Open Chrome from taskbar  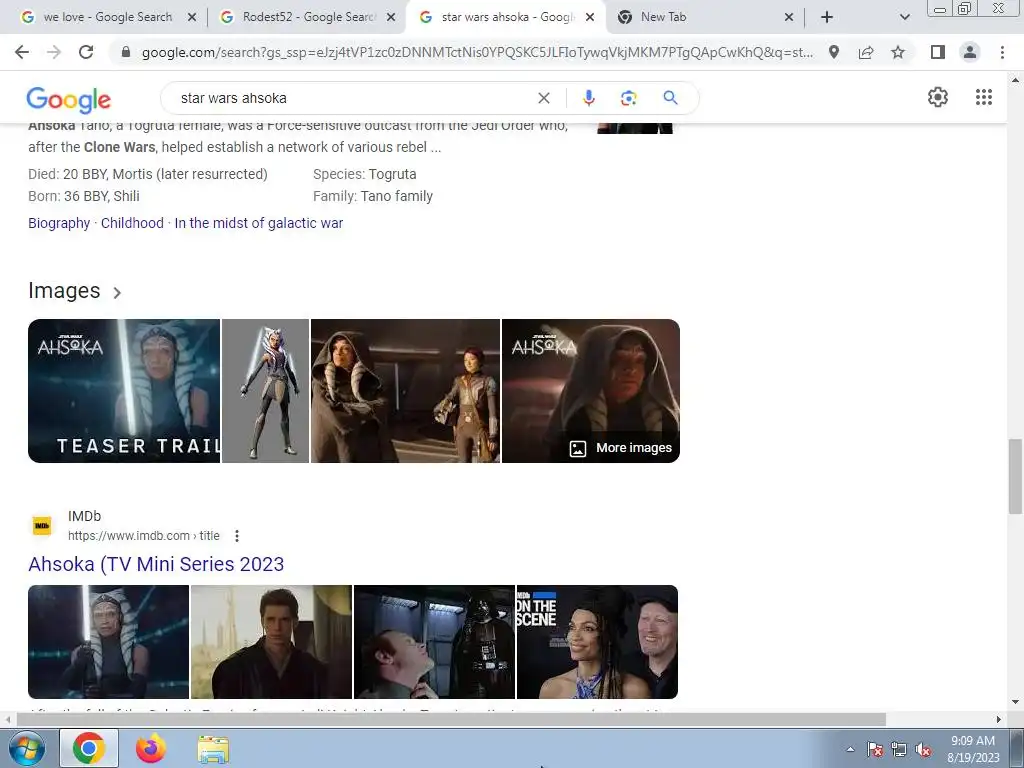point(89,749)
